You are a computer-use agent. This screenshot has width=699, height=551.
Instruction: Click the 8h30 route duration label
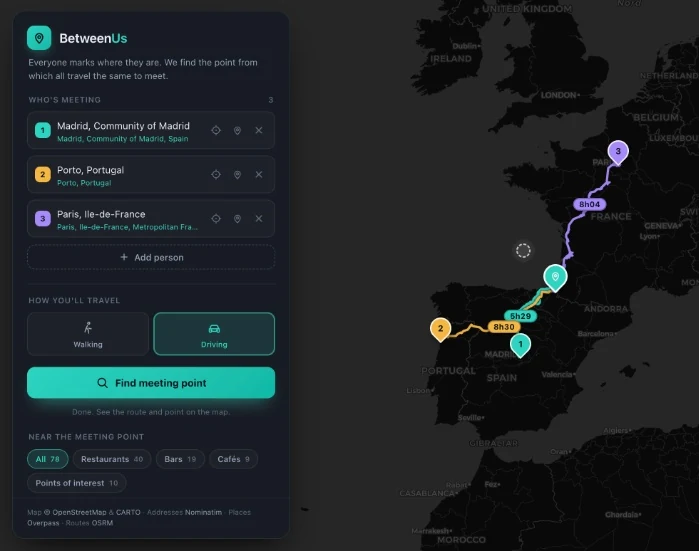tap(504, 327)
